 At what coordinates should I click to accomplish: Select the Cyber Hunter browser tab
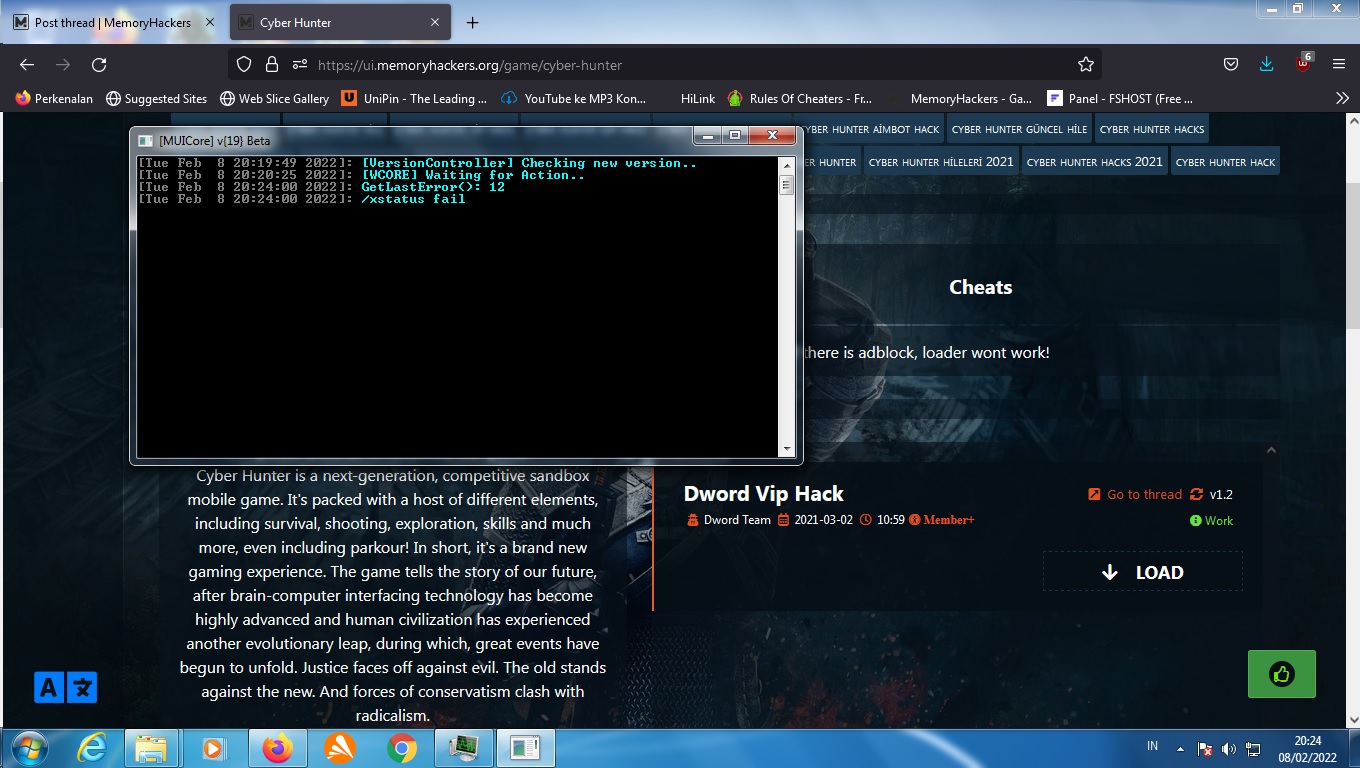[340, 22]
